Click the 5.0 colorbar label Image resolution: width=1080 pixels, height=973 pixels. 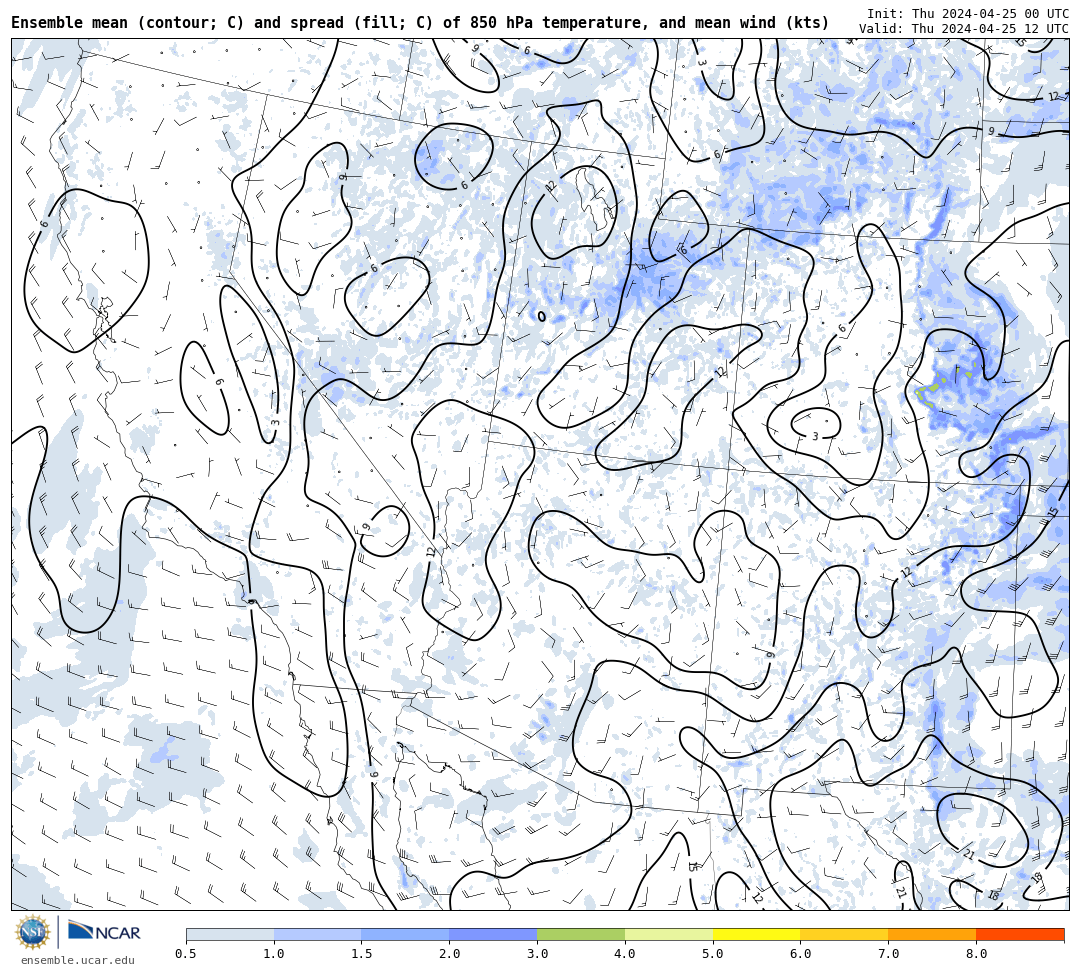point(713,954)
